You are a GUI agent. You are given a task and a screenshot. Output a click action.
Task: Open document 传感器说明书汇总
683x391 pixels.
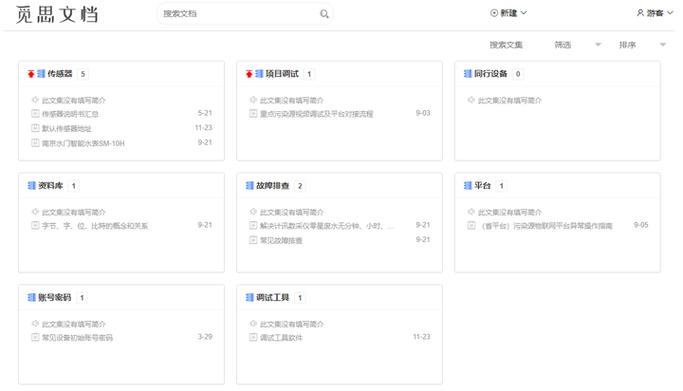click(x=70, y=114)
